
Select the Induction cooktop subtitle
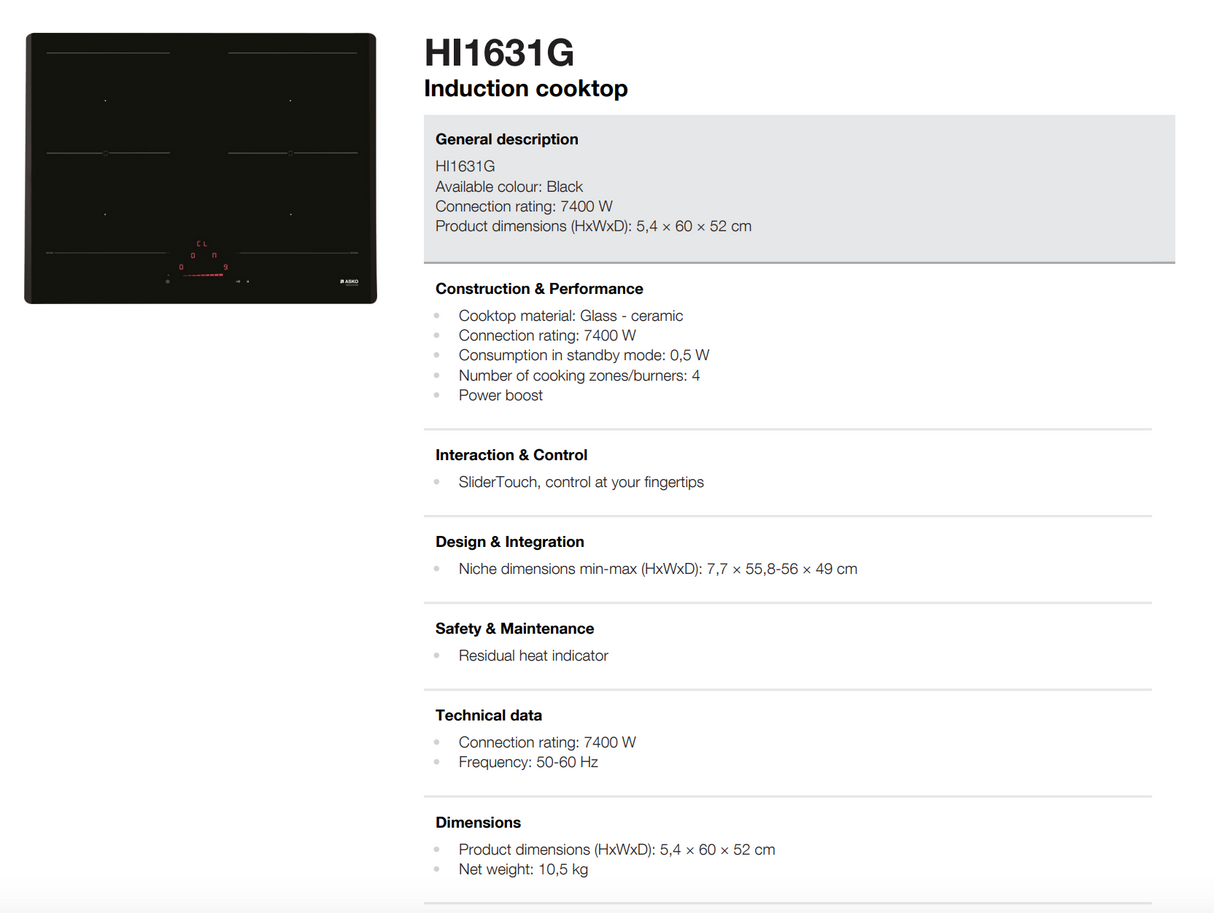(x=526, y=89)
